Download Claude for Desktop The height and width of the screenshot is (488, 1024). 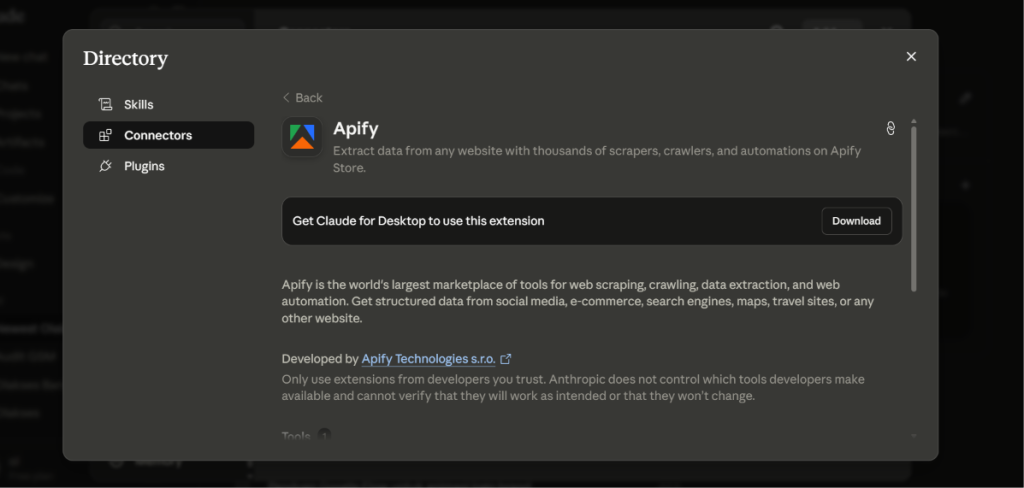point(856,221)
